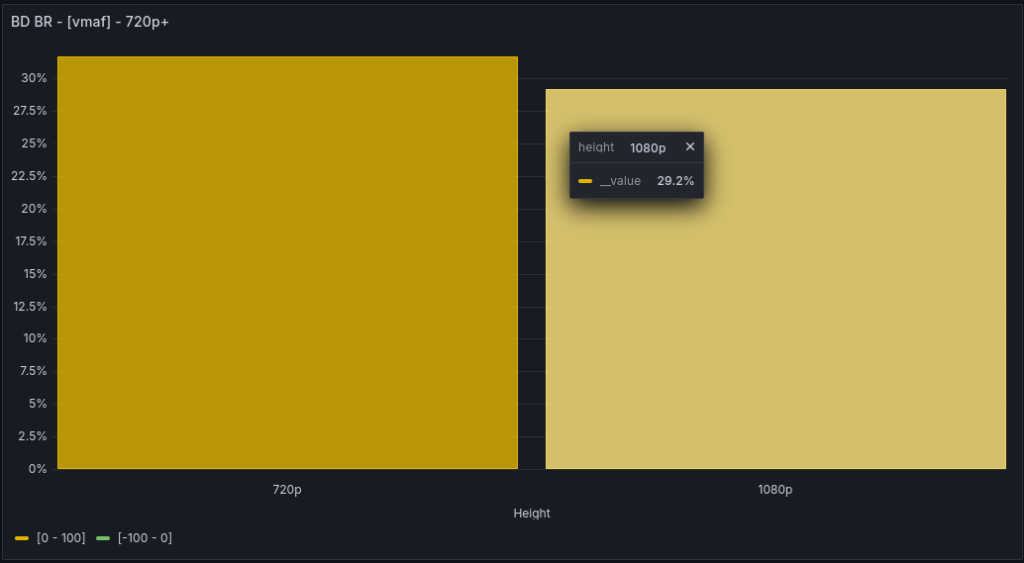The height and width of the screenshot is (563, 1024).
Task: Open the panel title 'BD BR - [vmaf] - 720p+' menu
Action: [90, 21]
